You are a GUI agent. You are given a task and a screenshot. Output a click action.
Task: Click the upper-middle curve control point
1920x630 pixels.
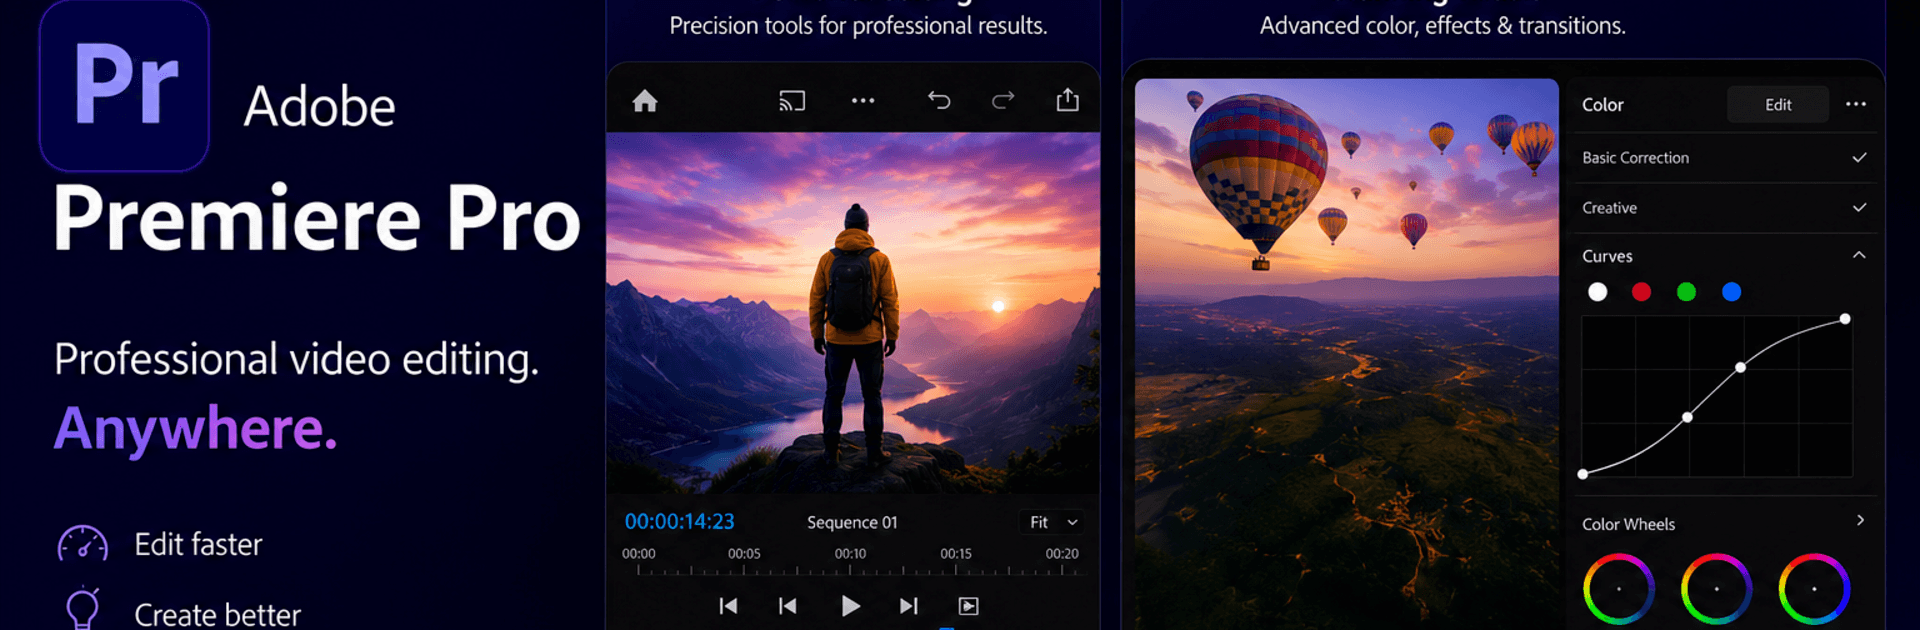[1741, 367]
